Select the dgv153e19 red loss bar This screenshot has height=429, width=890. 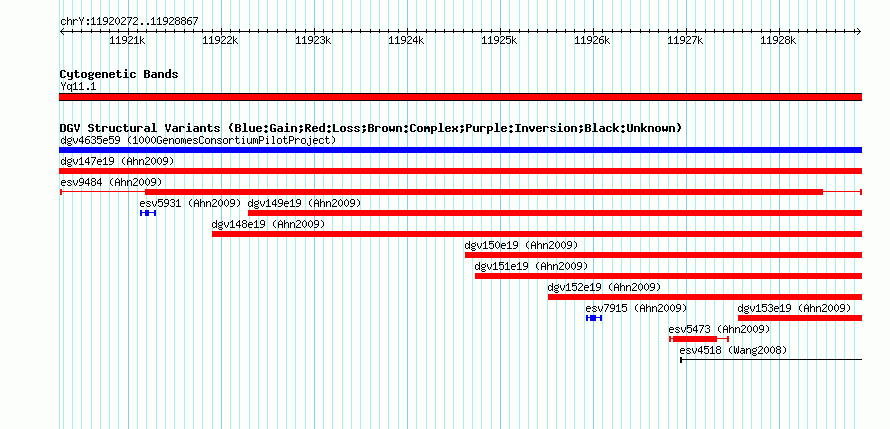[800, 318]
